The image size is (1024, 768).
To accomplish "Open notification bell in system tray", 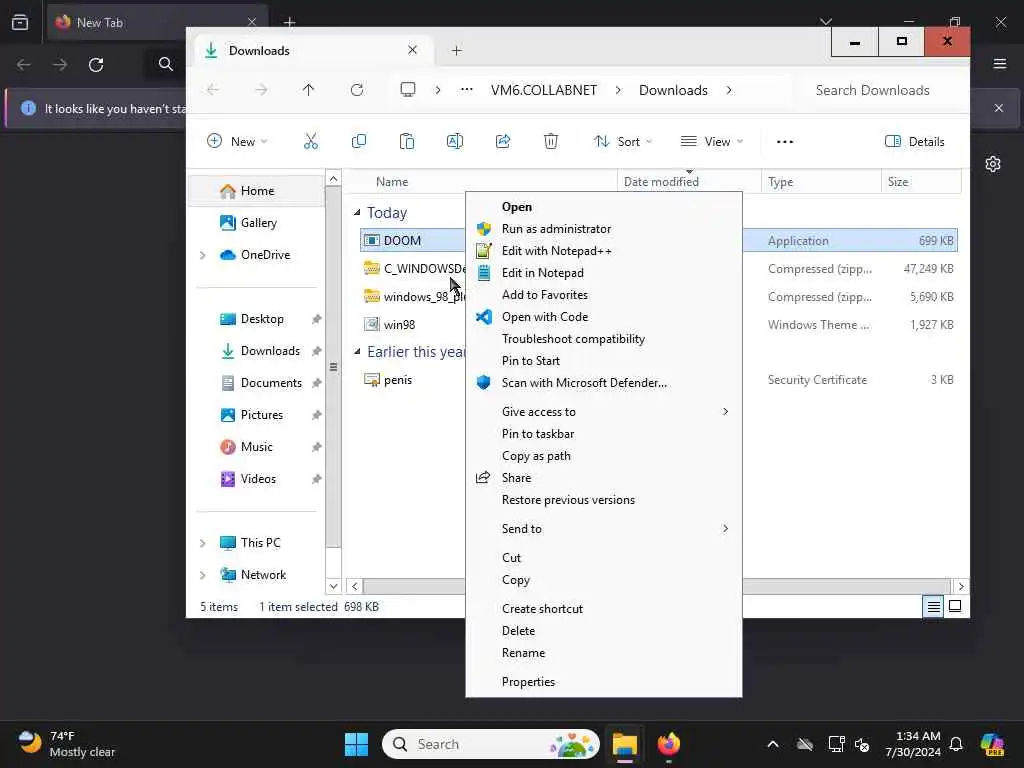I will (x=956, y=744).
